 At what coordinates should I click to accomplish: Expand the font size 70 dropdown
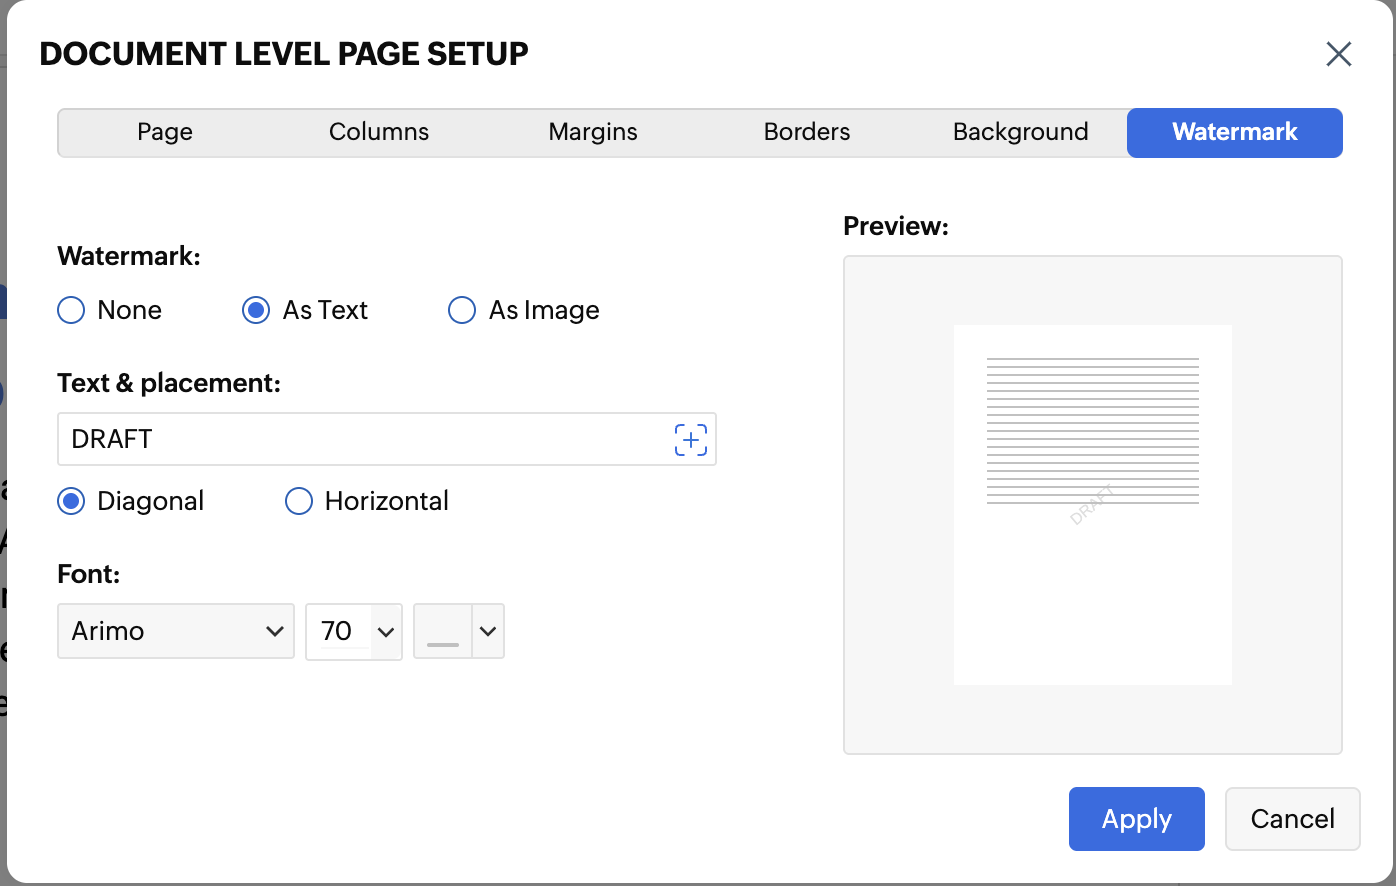[x=386, y=632]
